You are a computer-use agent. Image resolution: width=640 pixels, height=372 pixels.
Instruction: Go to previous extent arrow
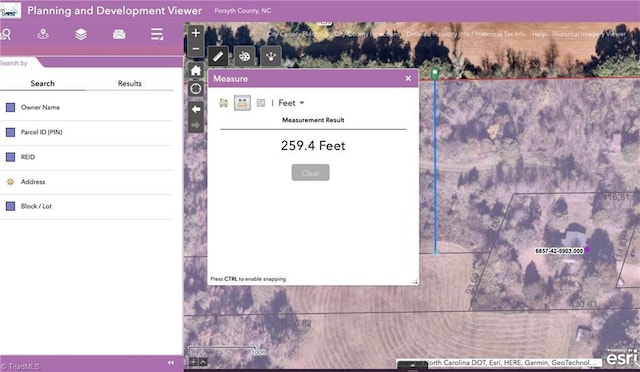tap(196, 109)
